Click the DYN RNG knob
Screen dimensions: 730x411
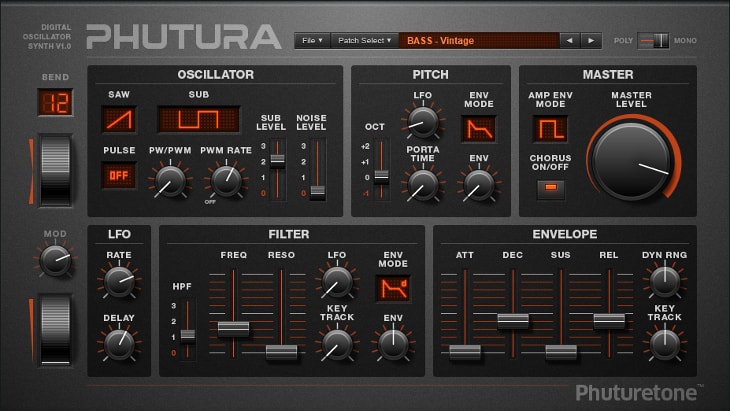665,282
